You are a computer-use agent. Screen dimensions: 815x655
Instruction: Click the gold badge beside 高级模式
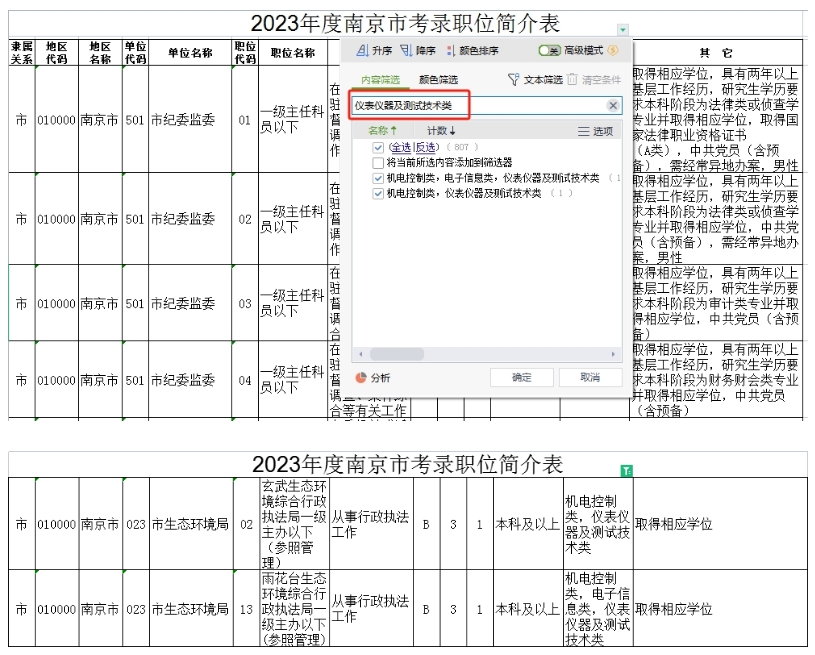coord(613,50)
